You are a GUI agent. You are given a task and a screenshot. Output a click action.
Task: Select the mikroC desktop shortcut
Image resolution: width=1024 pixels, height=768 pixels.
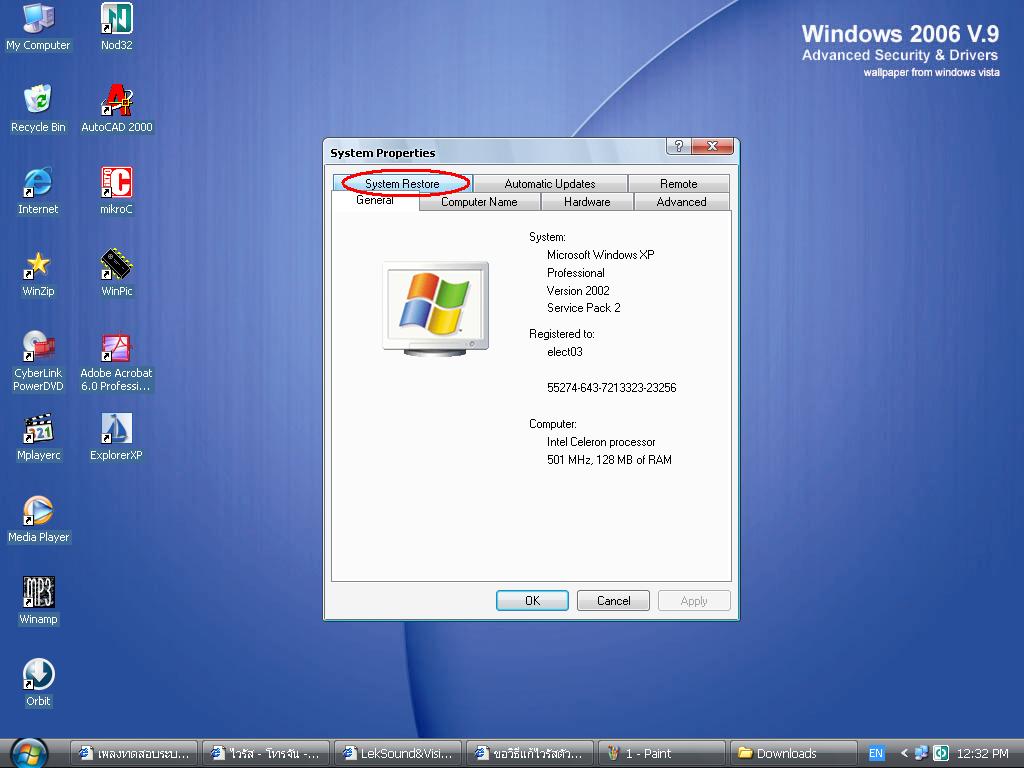(116, 191)
